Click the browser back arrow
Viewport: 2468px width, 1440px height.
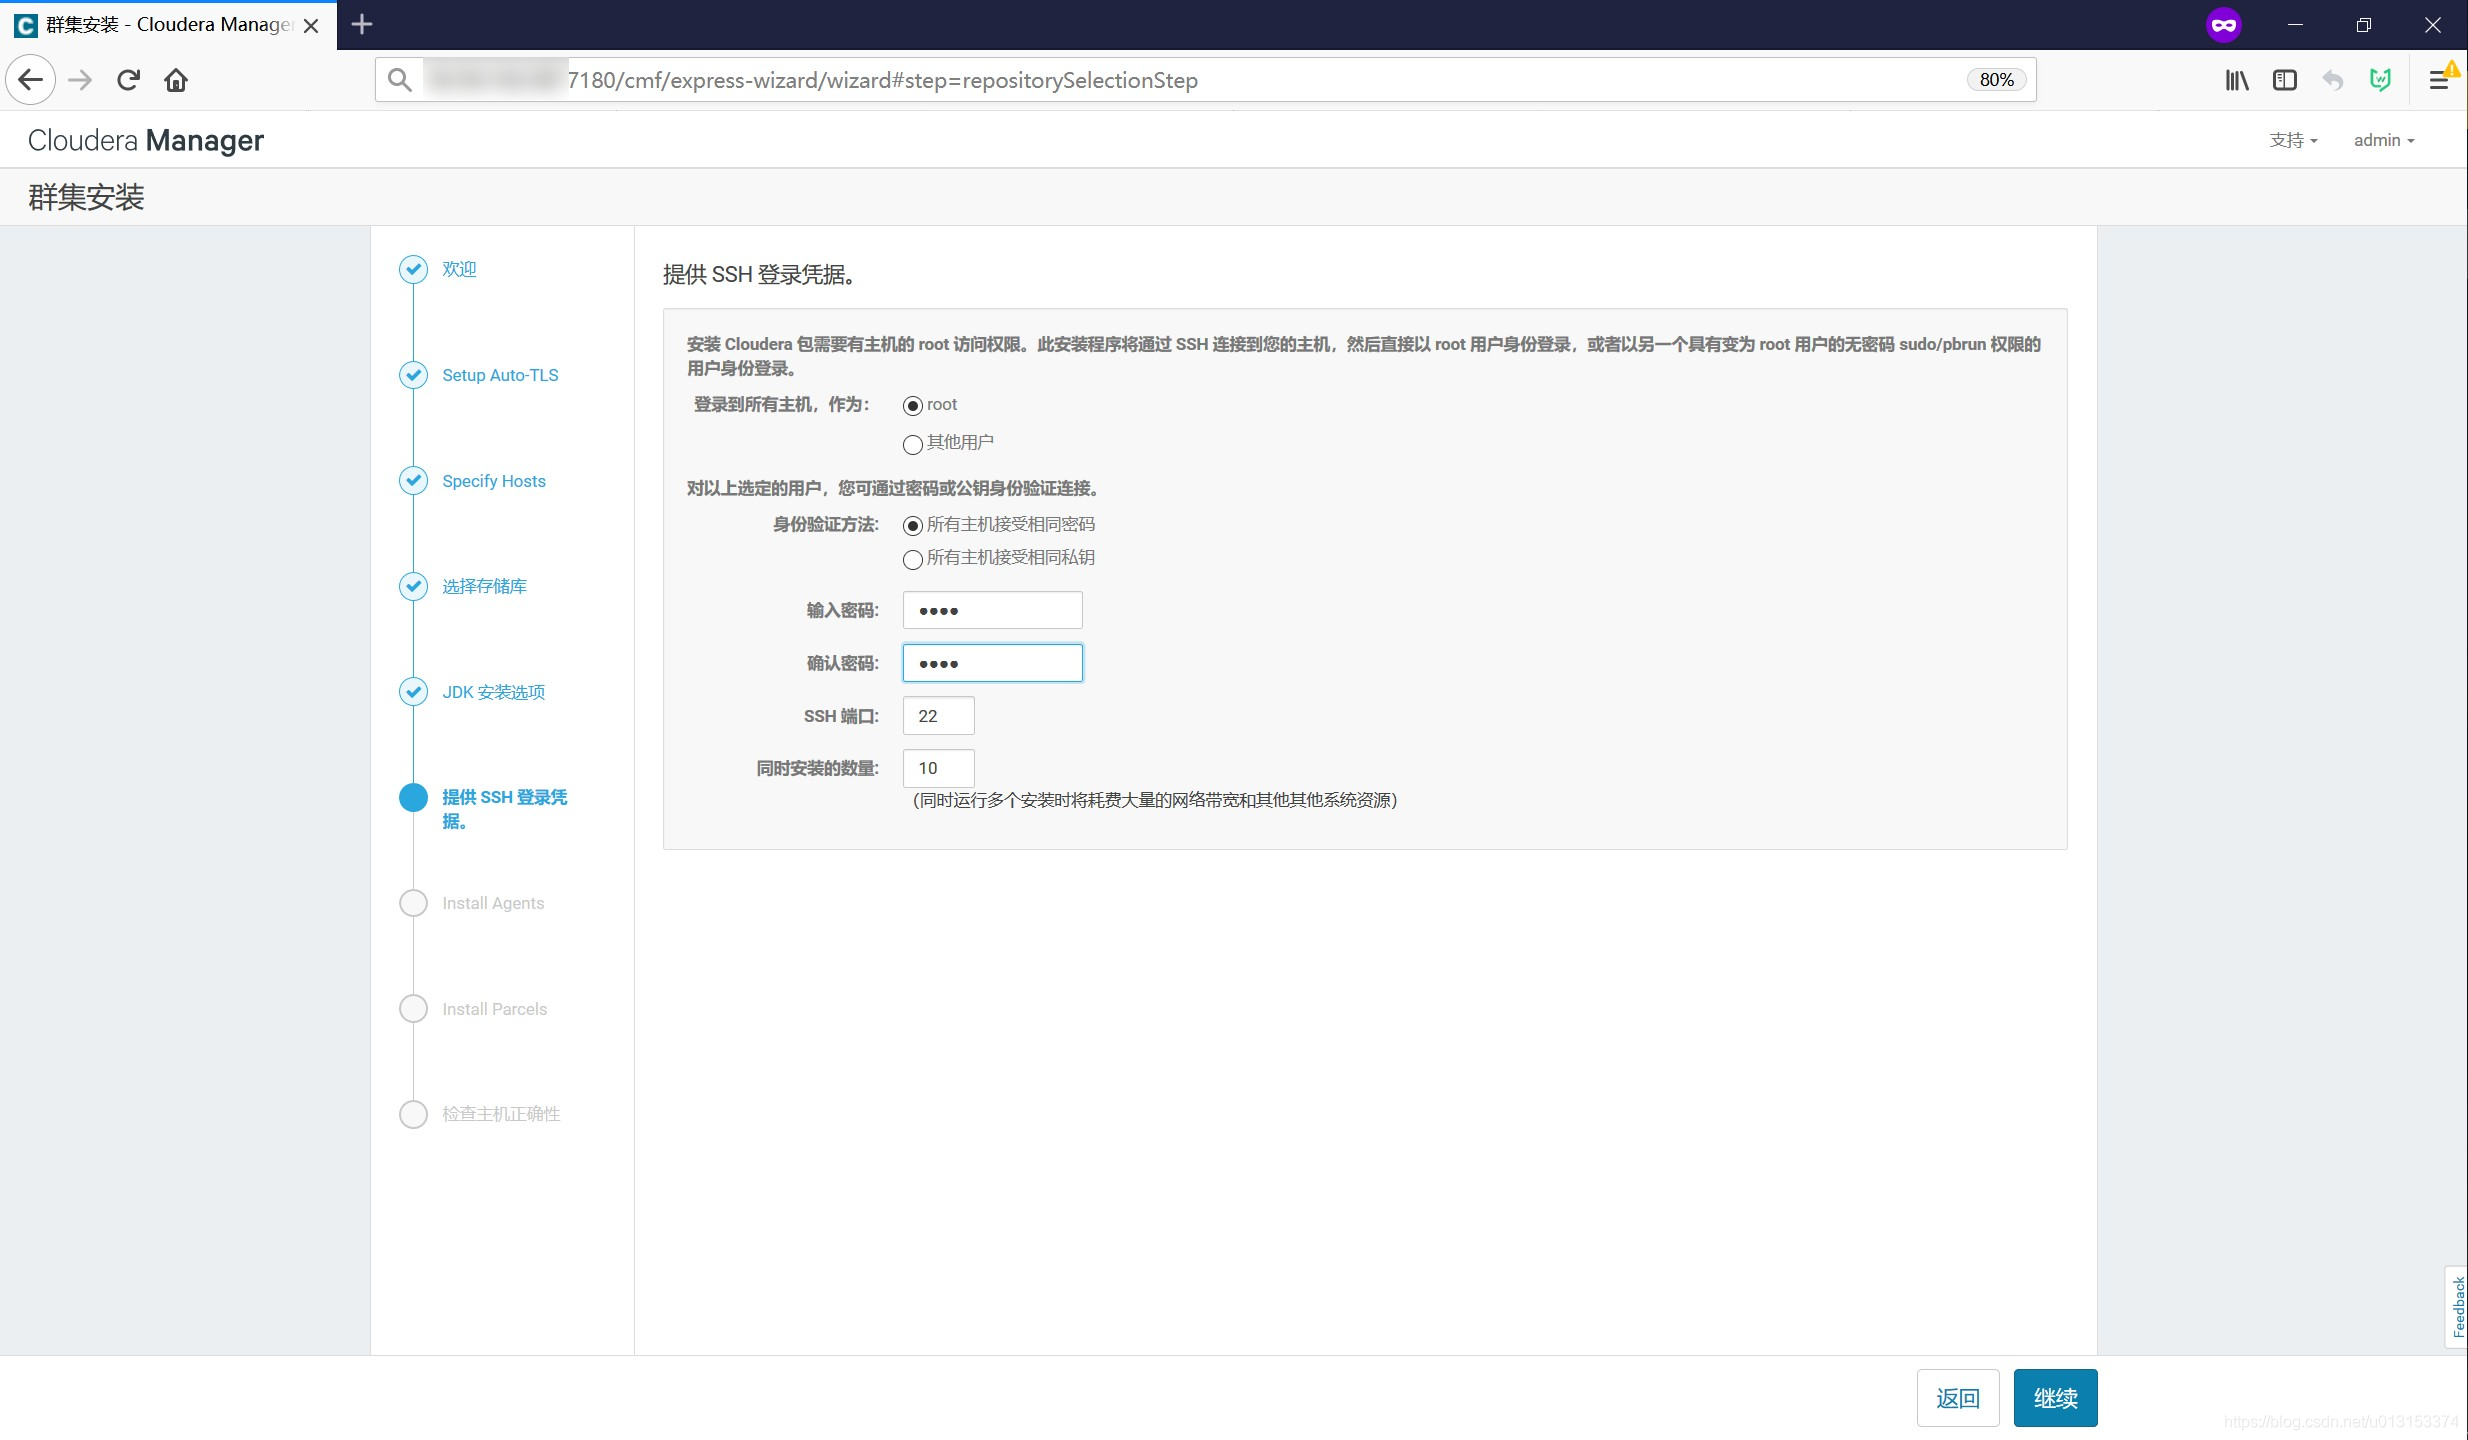[x=31, y=80]
